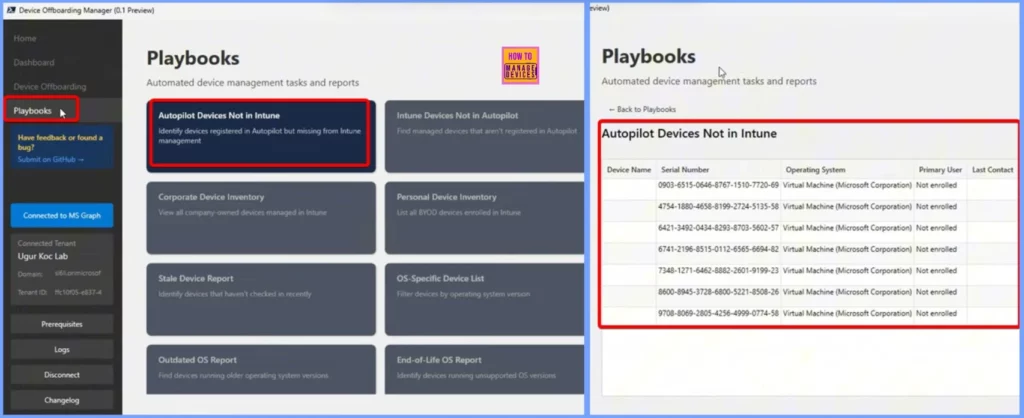The width and height of the screenshot is (1024, 418).
Task: Click Back to Playbooks link
Action: tap(642, 110)
